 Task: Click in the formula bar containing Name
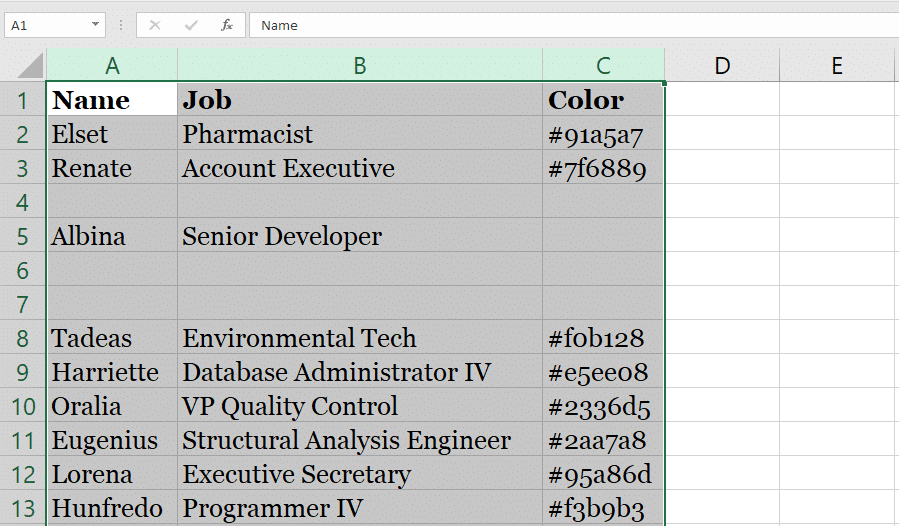tap(574, 25)
